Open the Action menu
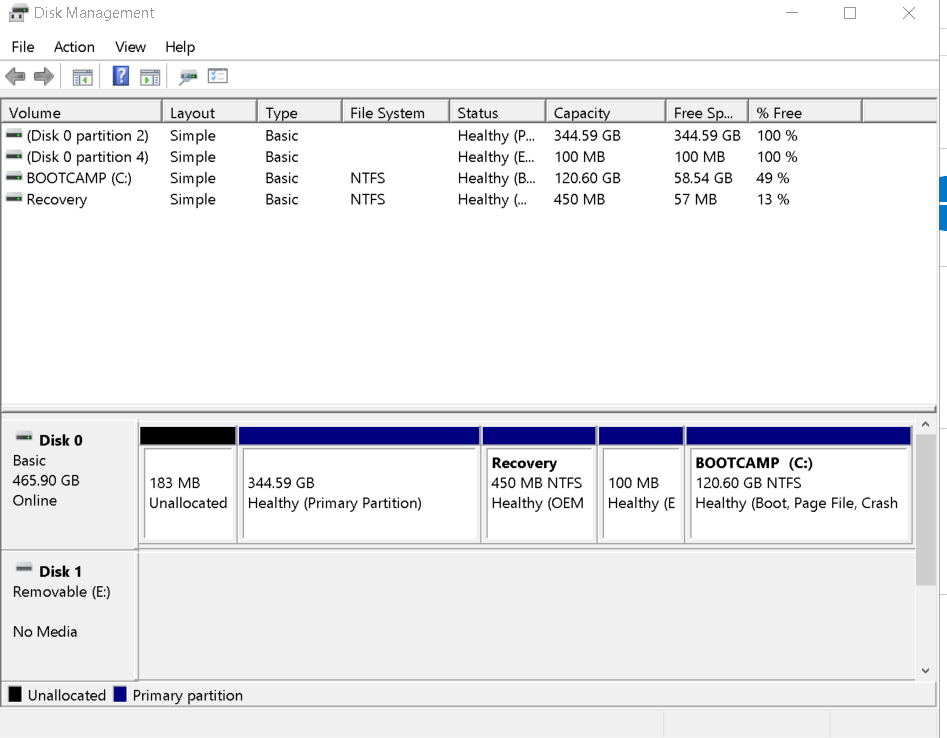This screenshot has height=738, width=947. (x=74, y=47)
